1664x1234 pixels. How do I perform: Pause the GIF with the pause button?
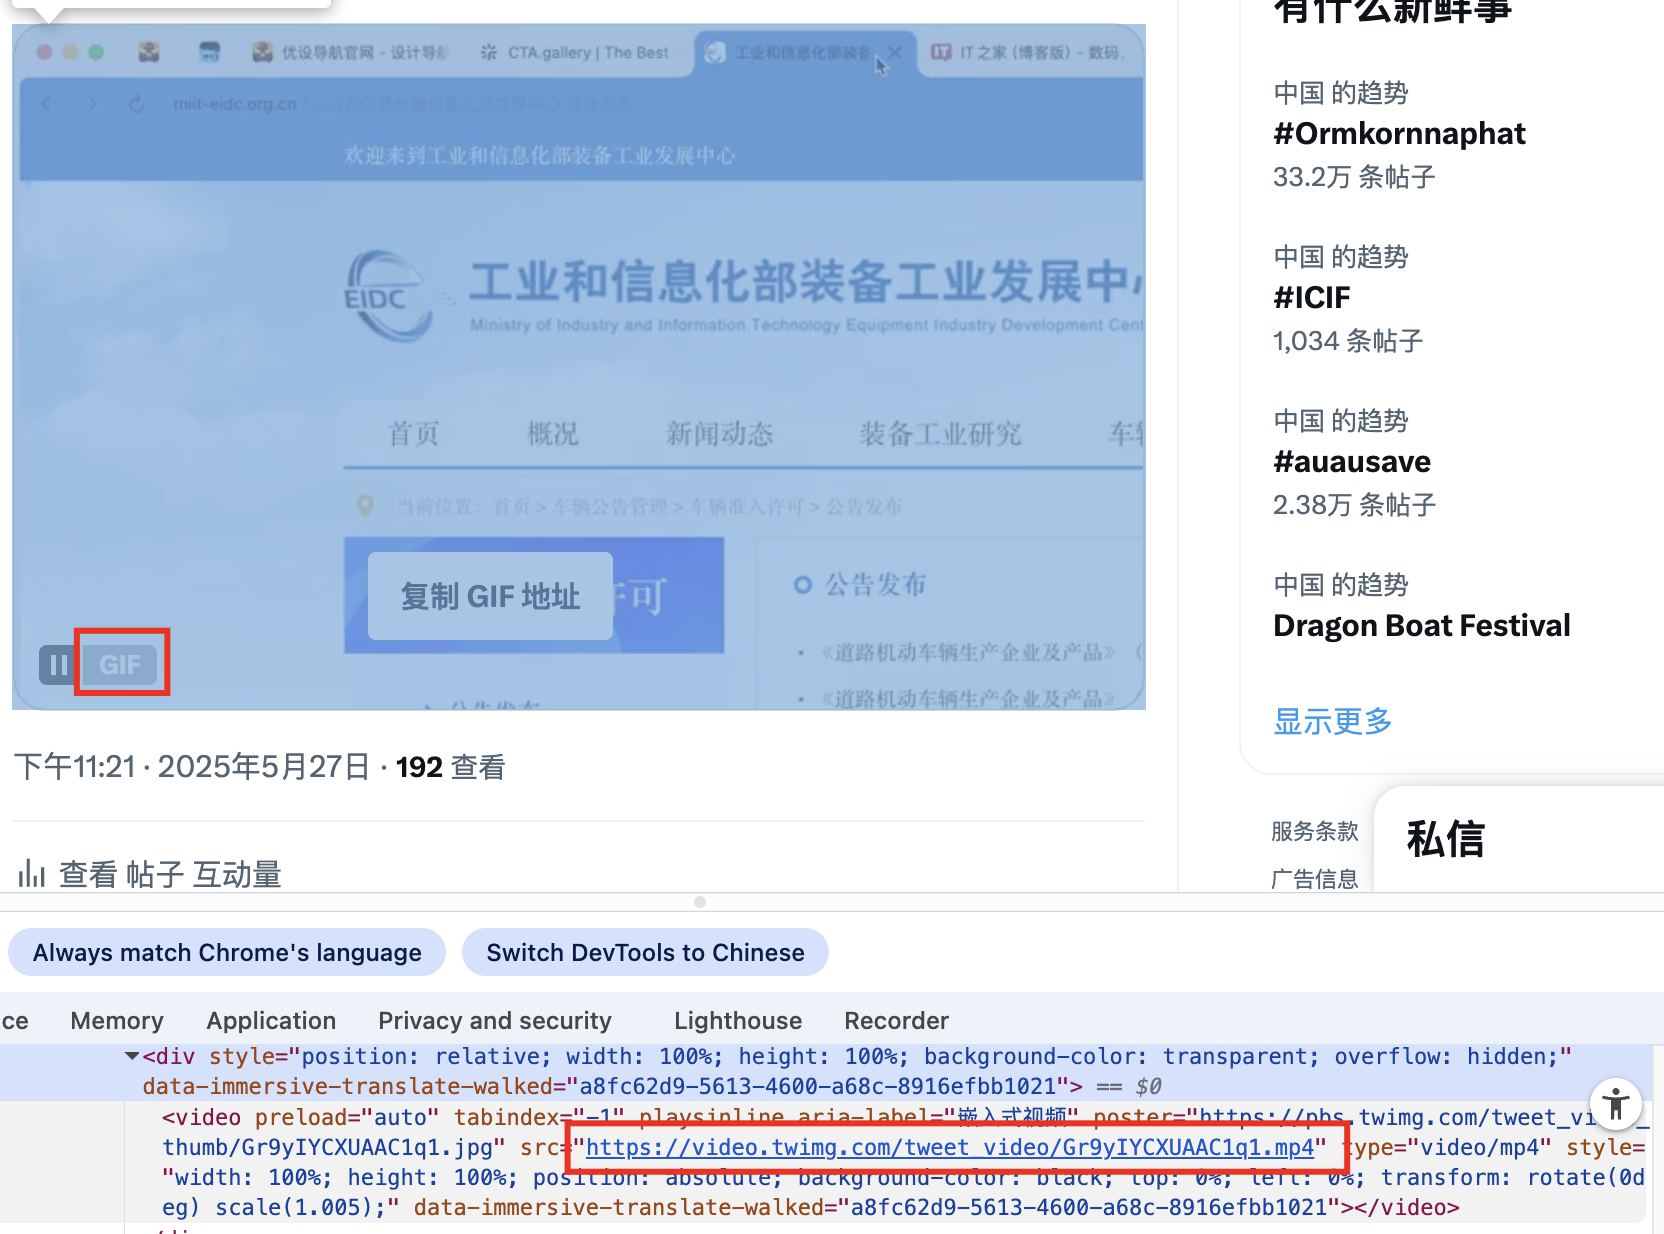[x=58, y=665]
